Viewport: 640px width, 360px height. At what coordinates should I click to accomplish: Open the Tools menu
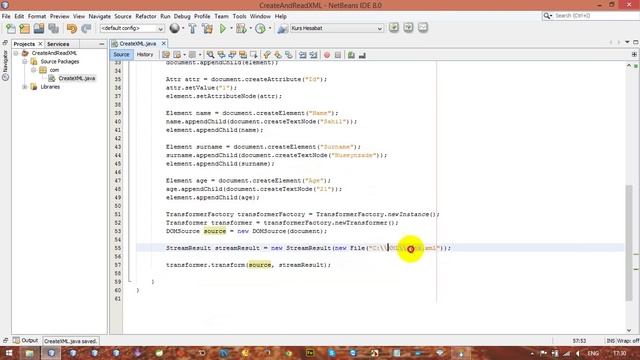click(239, 16)
